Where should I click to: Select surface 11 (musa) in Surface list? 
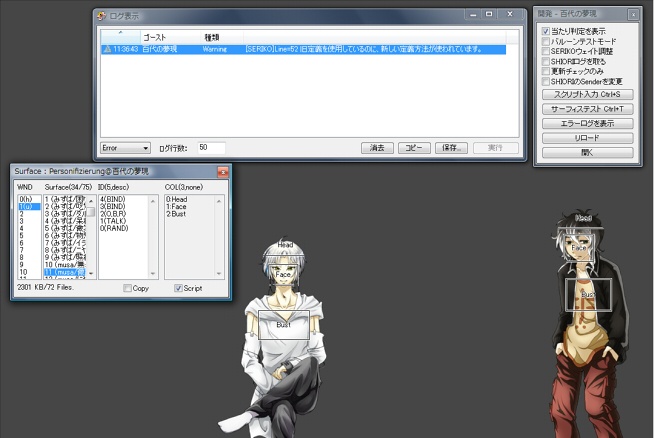[65, 272]
